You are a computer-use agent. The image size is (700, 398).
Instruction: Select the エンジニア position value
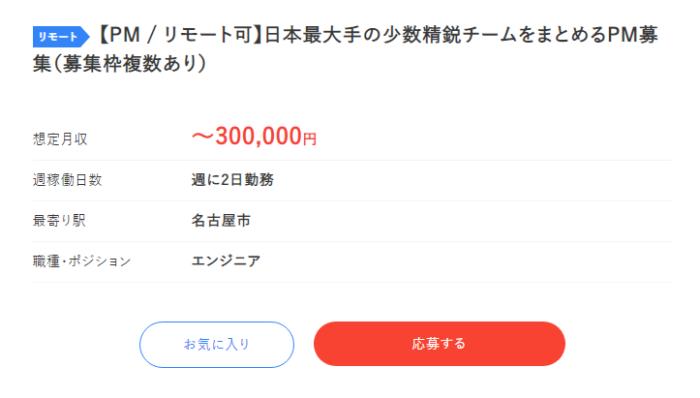click(226, 261)
